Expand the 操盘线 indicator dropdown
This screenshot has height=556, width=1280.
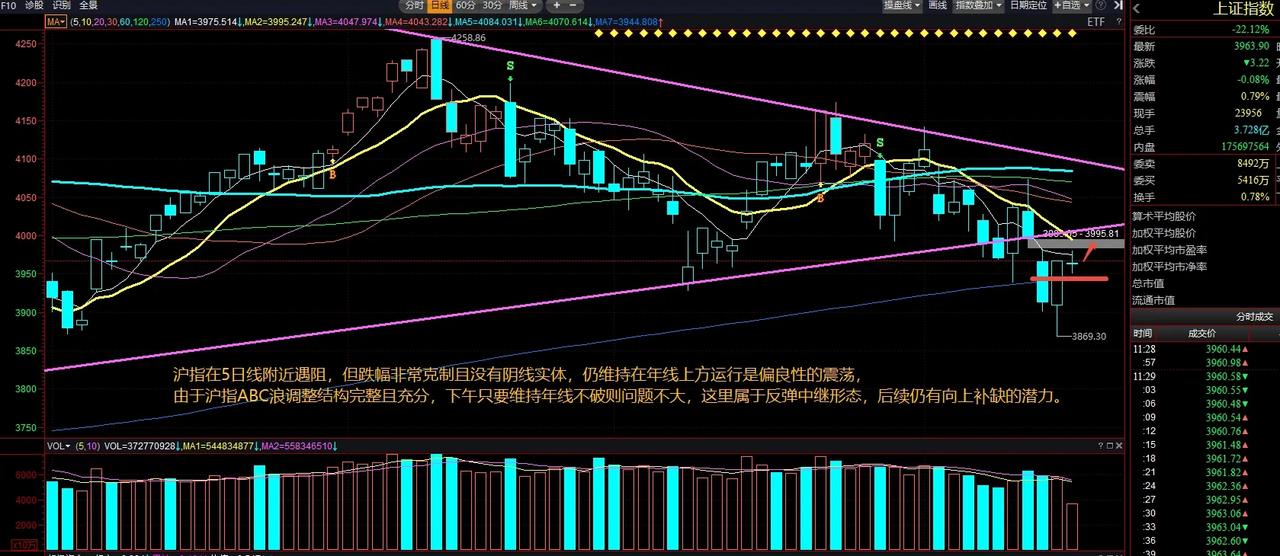(x=901, y=5)
